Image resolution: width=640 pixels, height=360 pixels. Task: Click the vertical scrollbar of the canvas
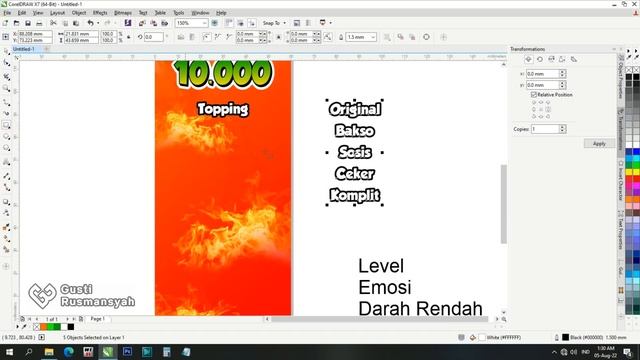point(504,204)
